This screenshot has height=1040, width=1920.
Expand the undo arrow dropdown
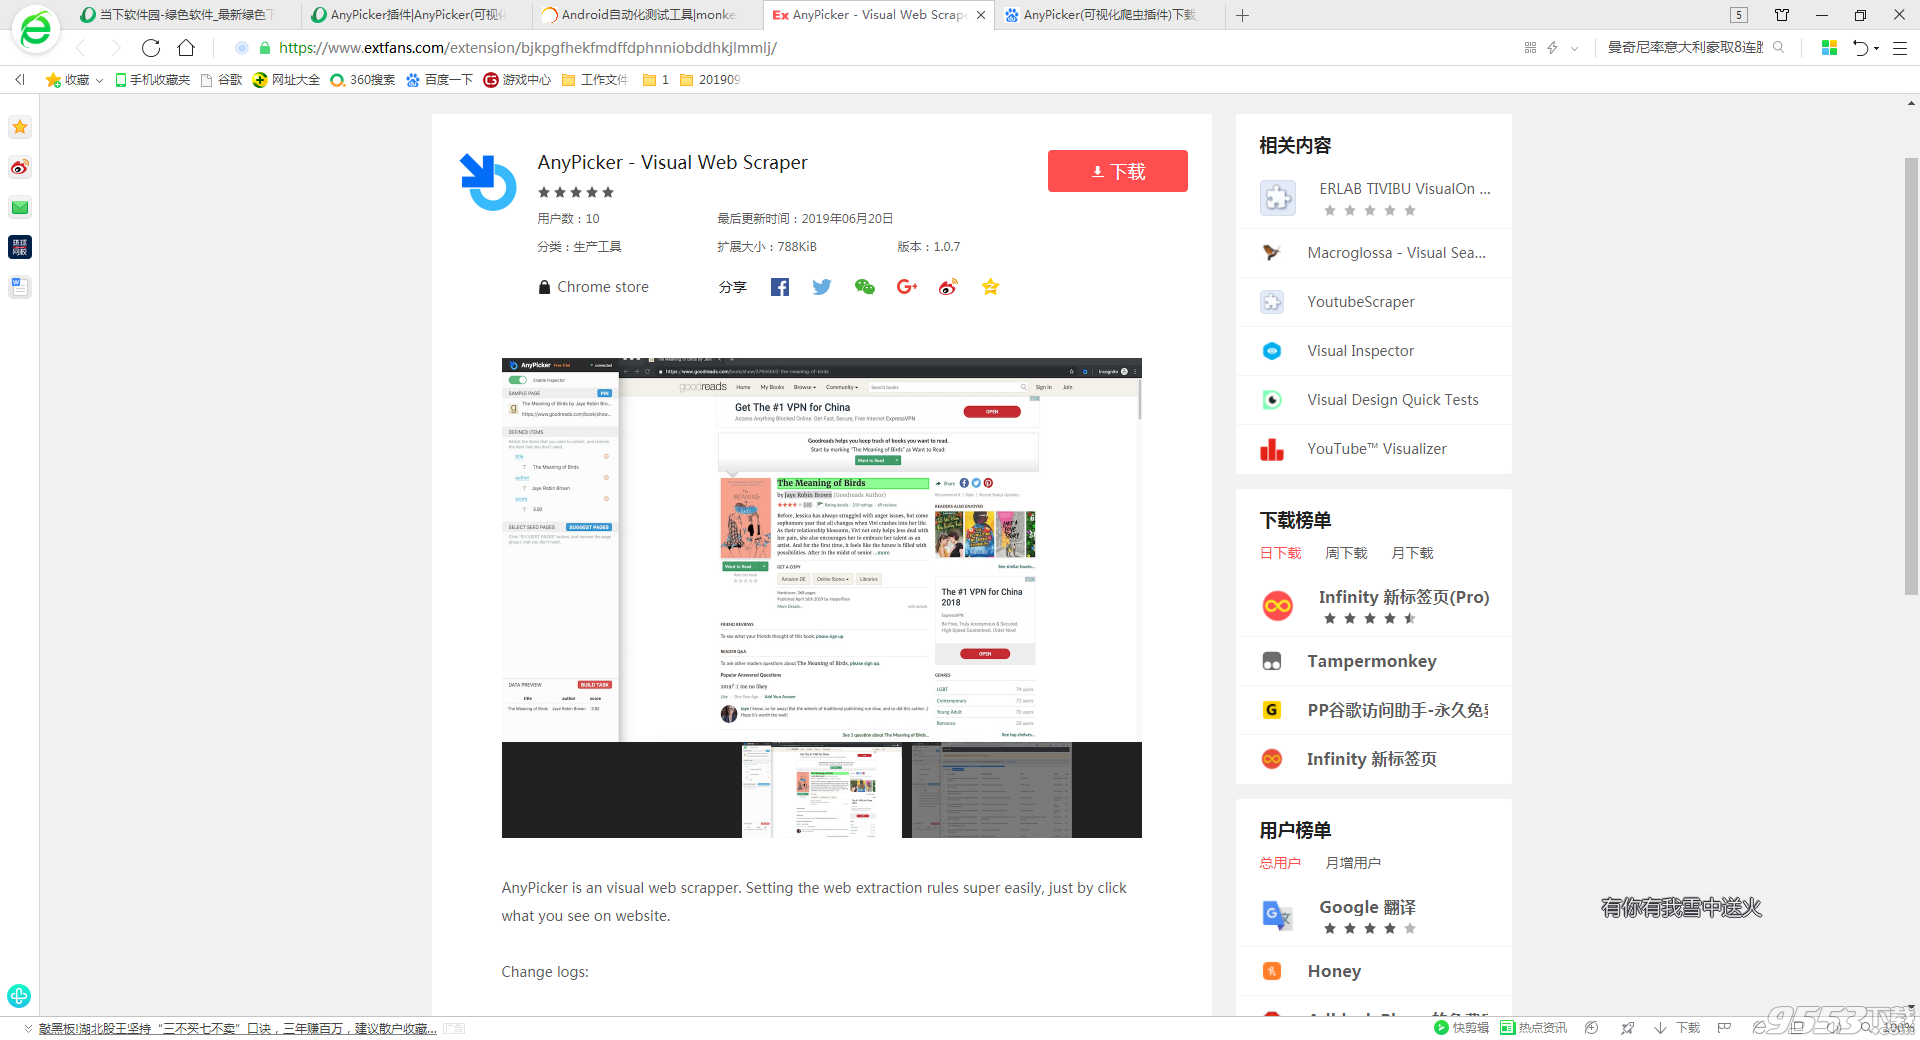(x=1877, y=48)
